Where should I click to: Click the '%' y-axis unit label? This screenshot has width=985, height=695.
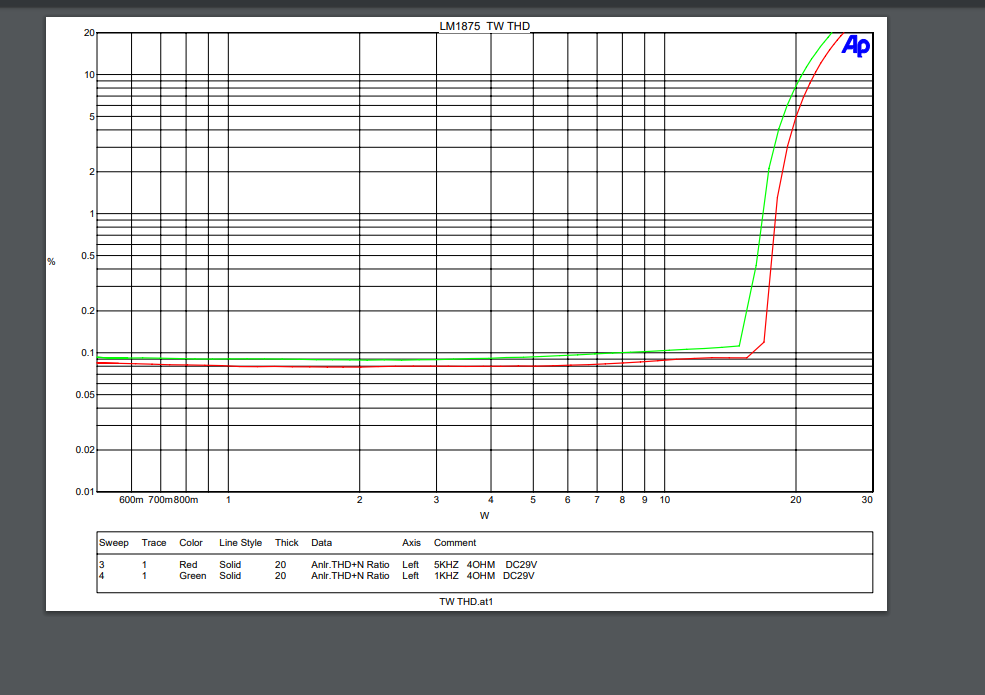coord(52,261)
